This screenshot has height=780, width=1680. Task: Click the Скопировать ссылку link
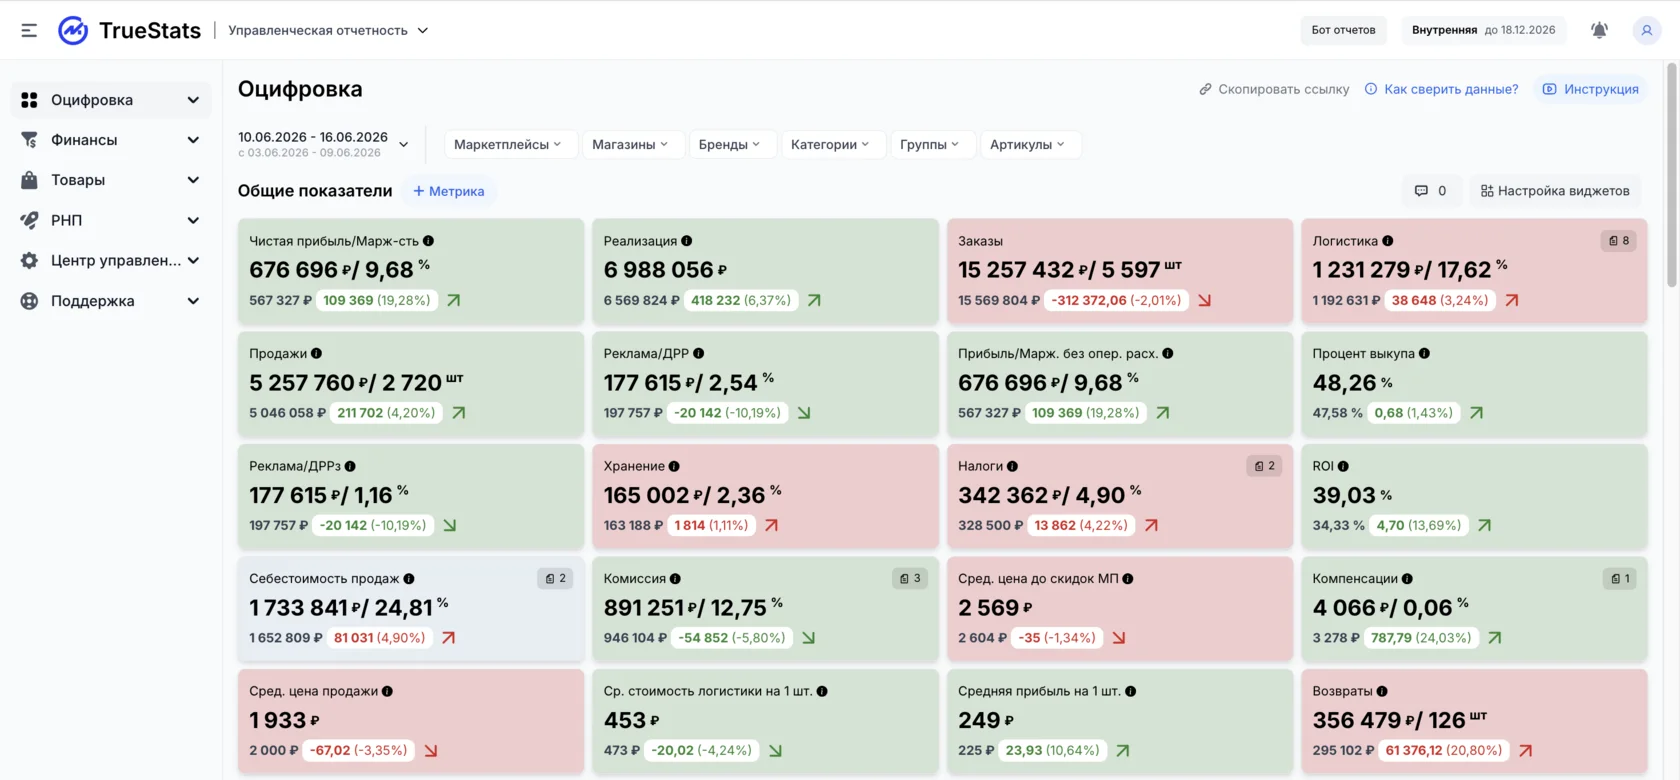pyautogui.click(x=1274, y=89)
